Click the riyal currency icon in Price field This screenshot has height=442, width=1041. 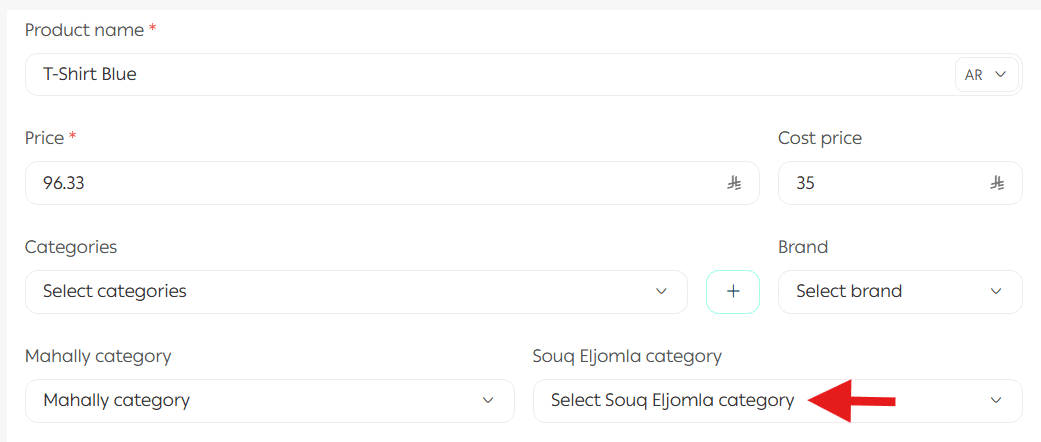pyautogui.click(x=734, y=183)
